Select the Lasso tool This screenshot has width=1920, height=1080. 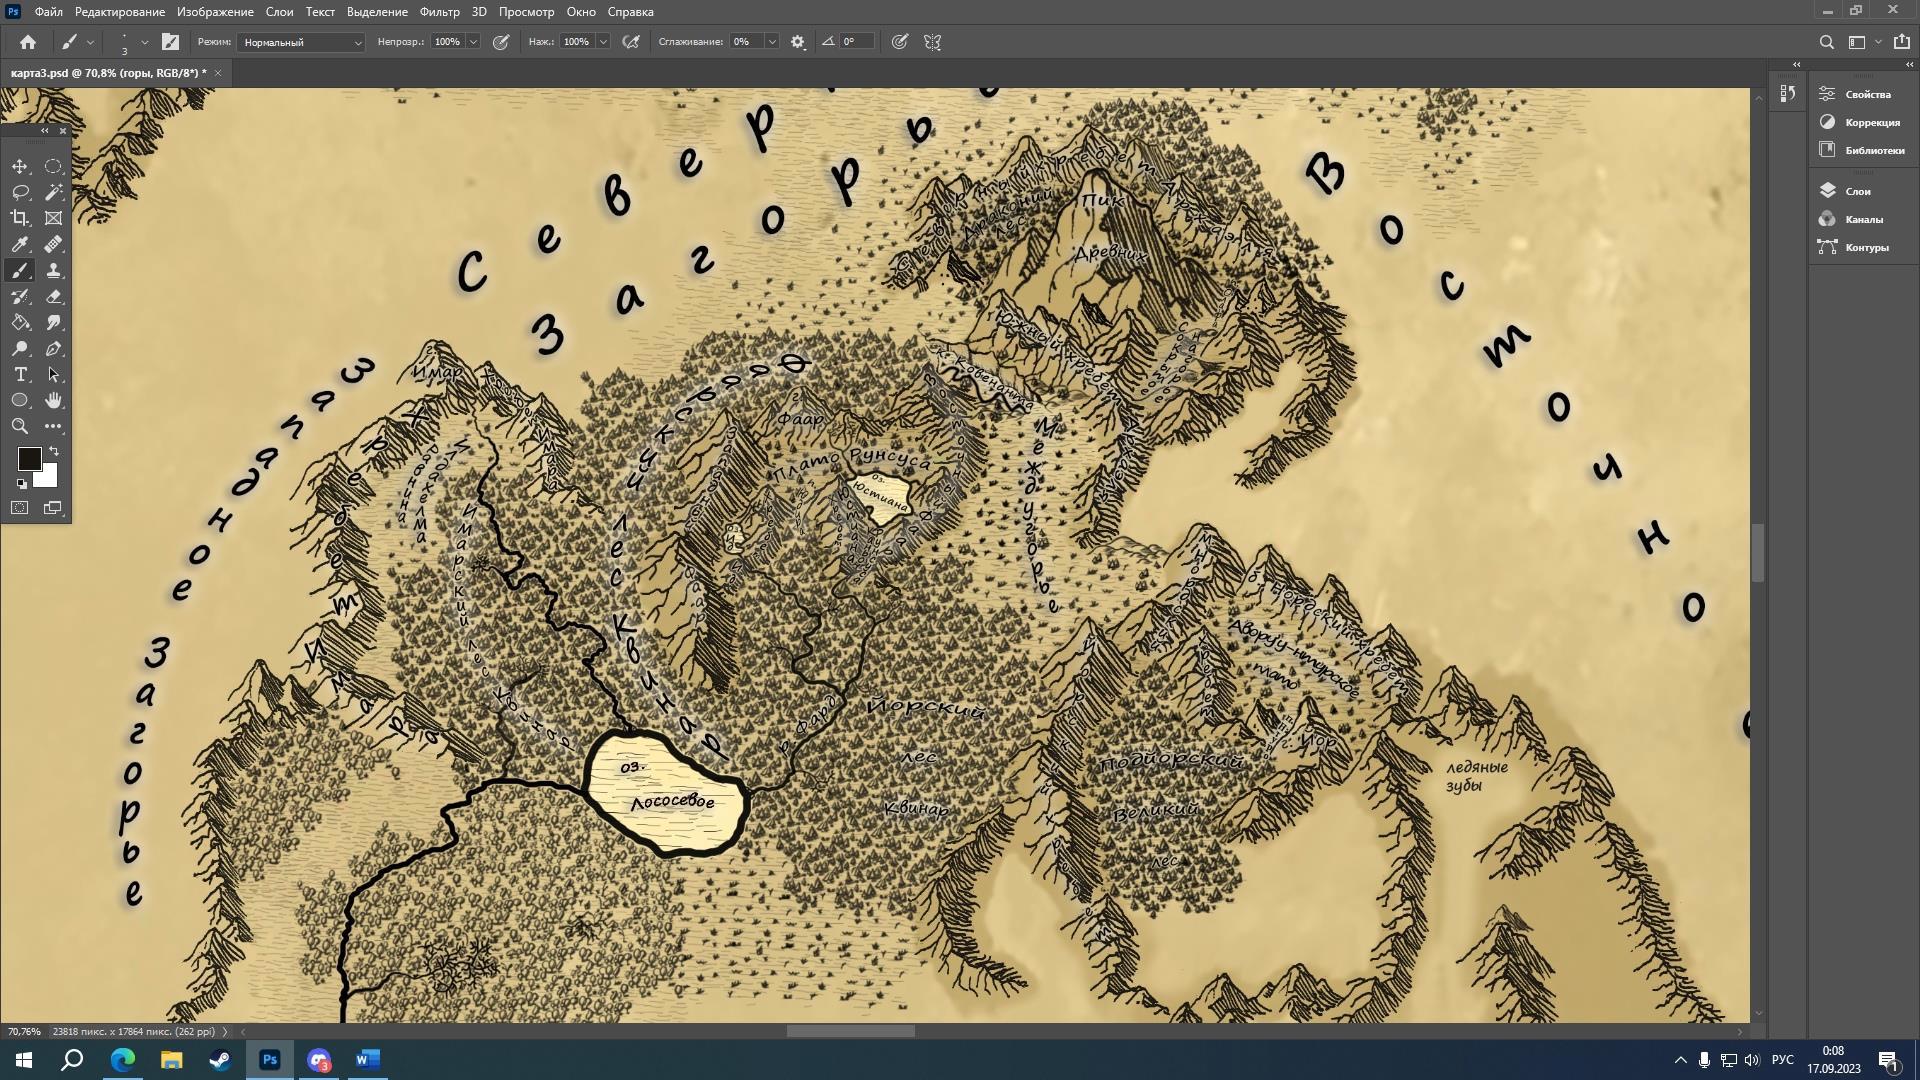point(20,192)
